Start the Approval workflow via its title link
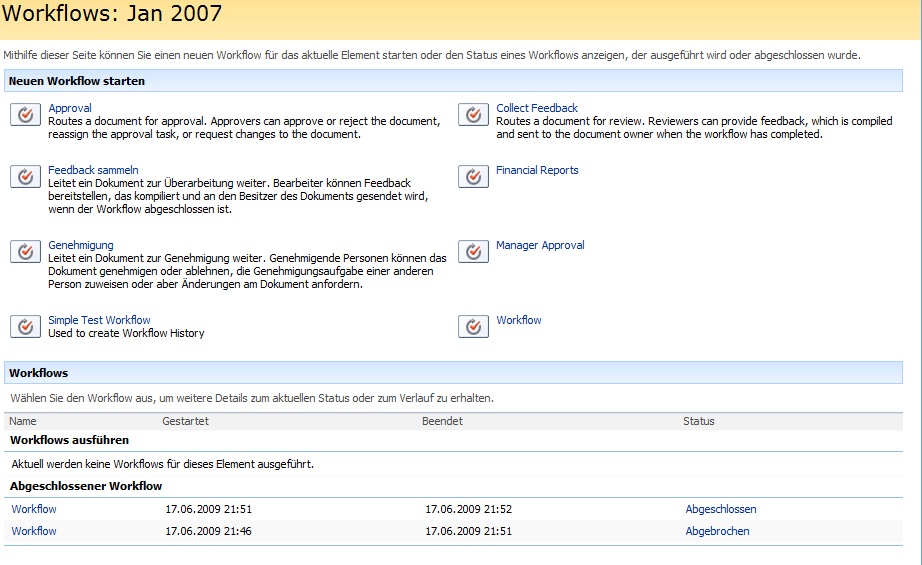This screenshot has width=922, height=565. [70, 108]
